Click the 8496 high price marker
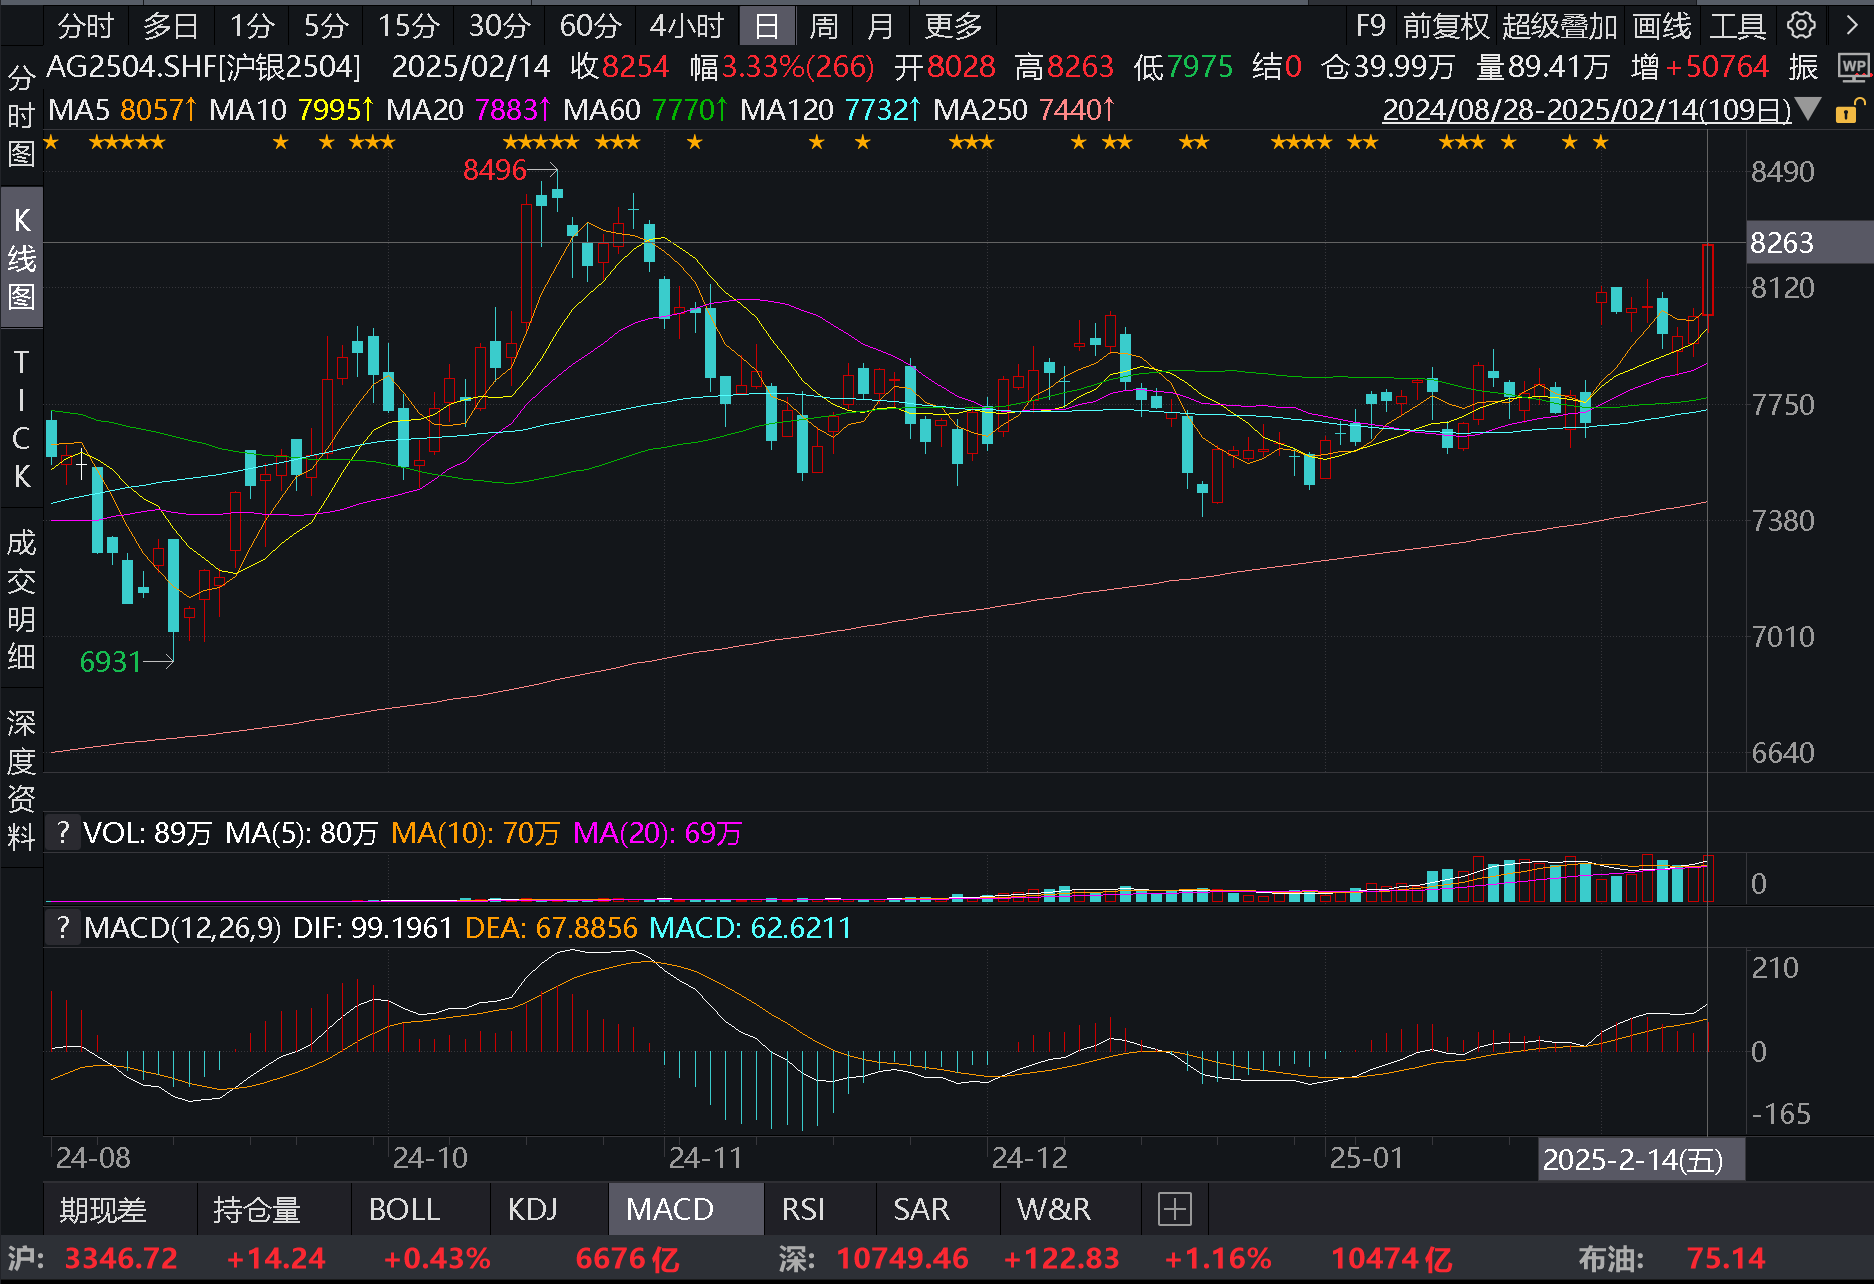The image size is (1874, 1284). point(494,170)
